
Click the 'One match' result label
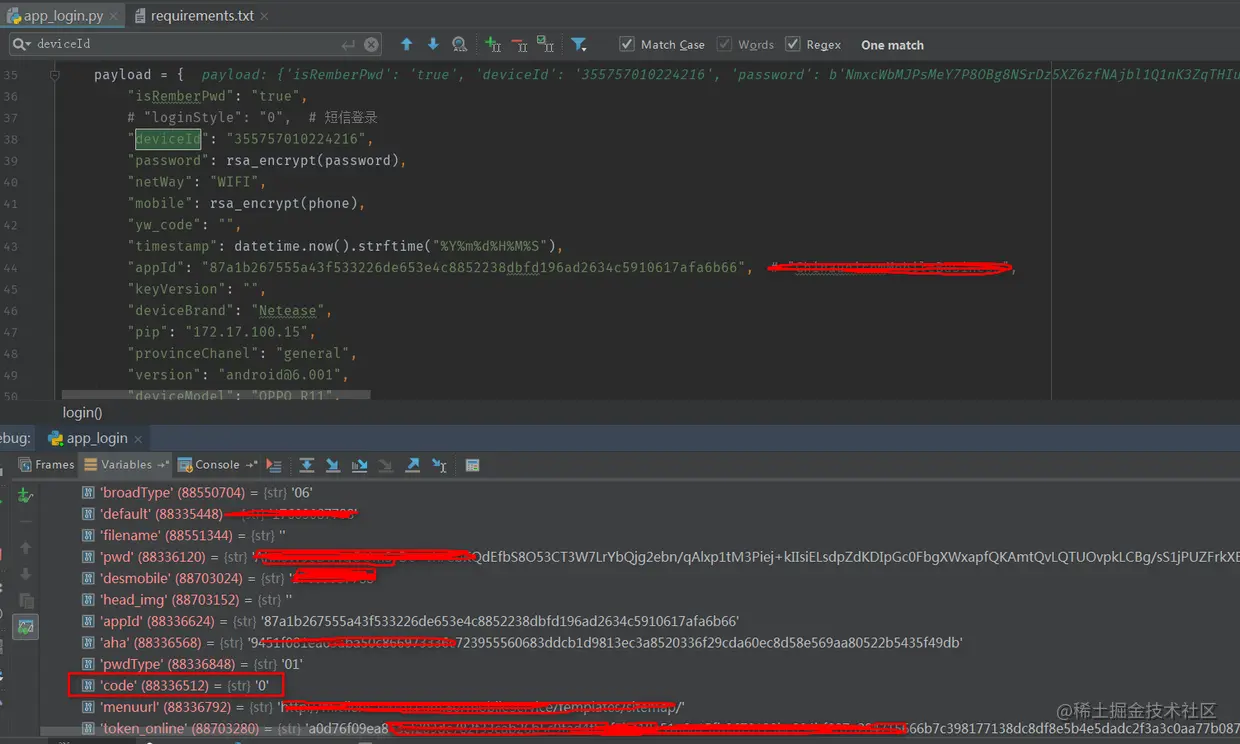click(x=892, y=45)
